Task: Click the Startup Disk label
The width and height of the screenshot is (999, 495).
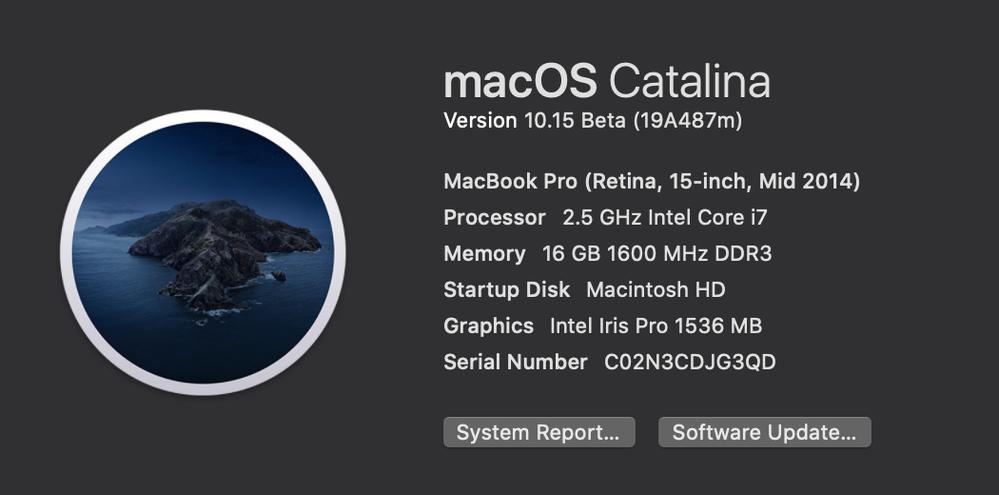Action: pyautogui.click(x=506, y=290)
